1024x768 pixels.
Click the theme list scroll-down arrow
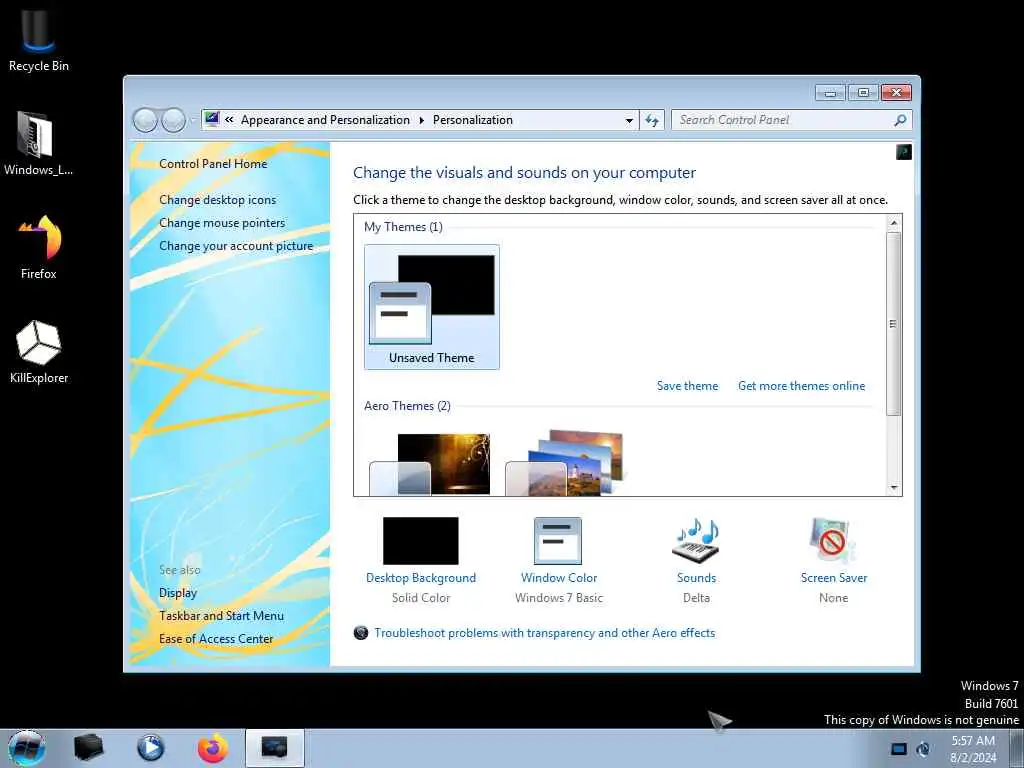pyautogui.click(x=894, y=488)
